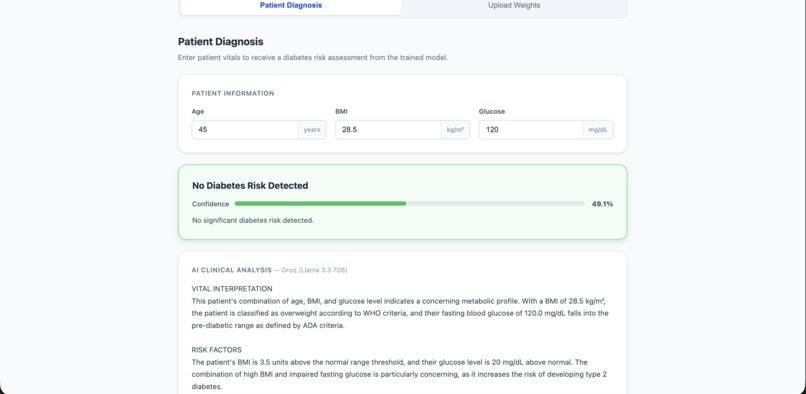Click the BMI input field showing 28.5
This screenshot has height=394, width=806.
click(x=388, y=130)
